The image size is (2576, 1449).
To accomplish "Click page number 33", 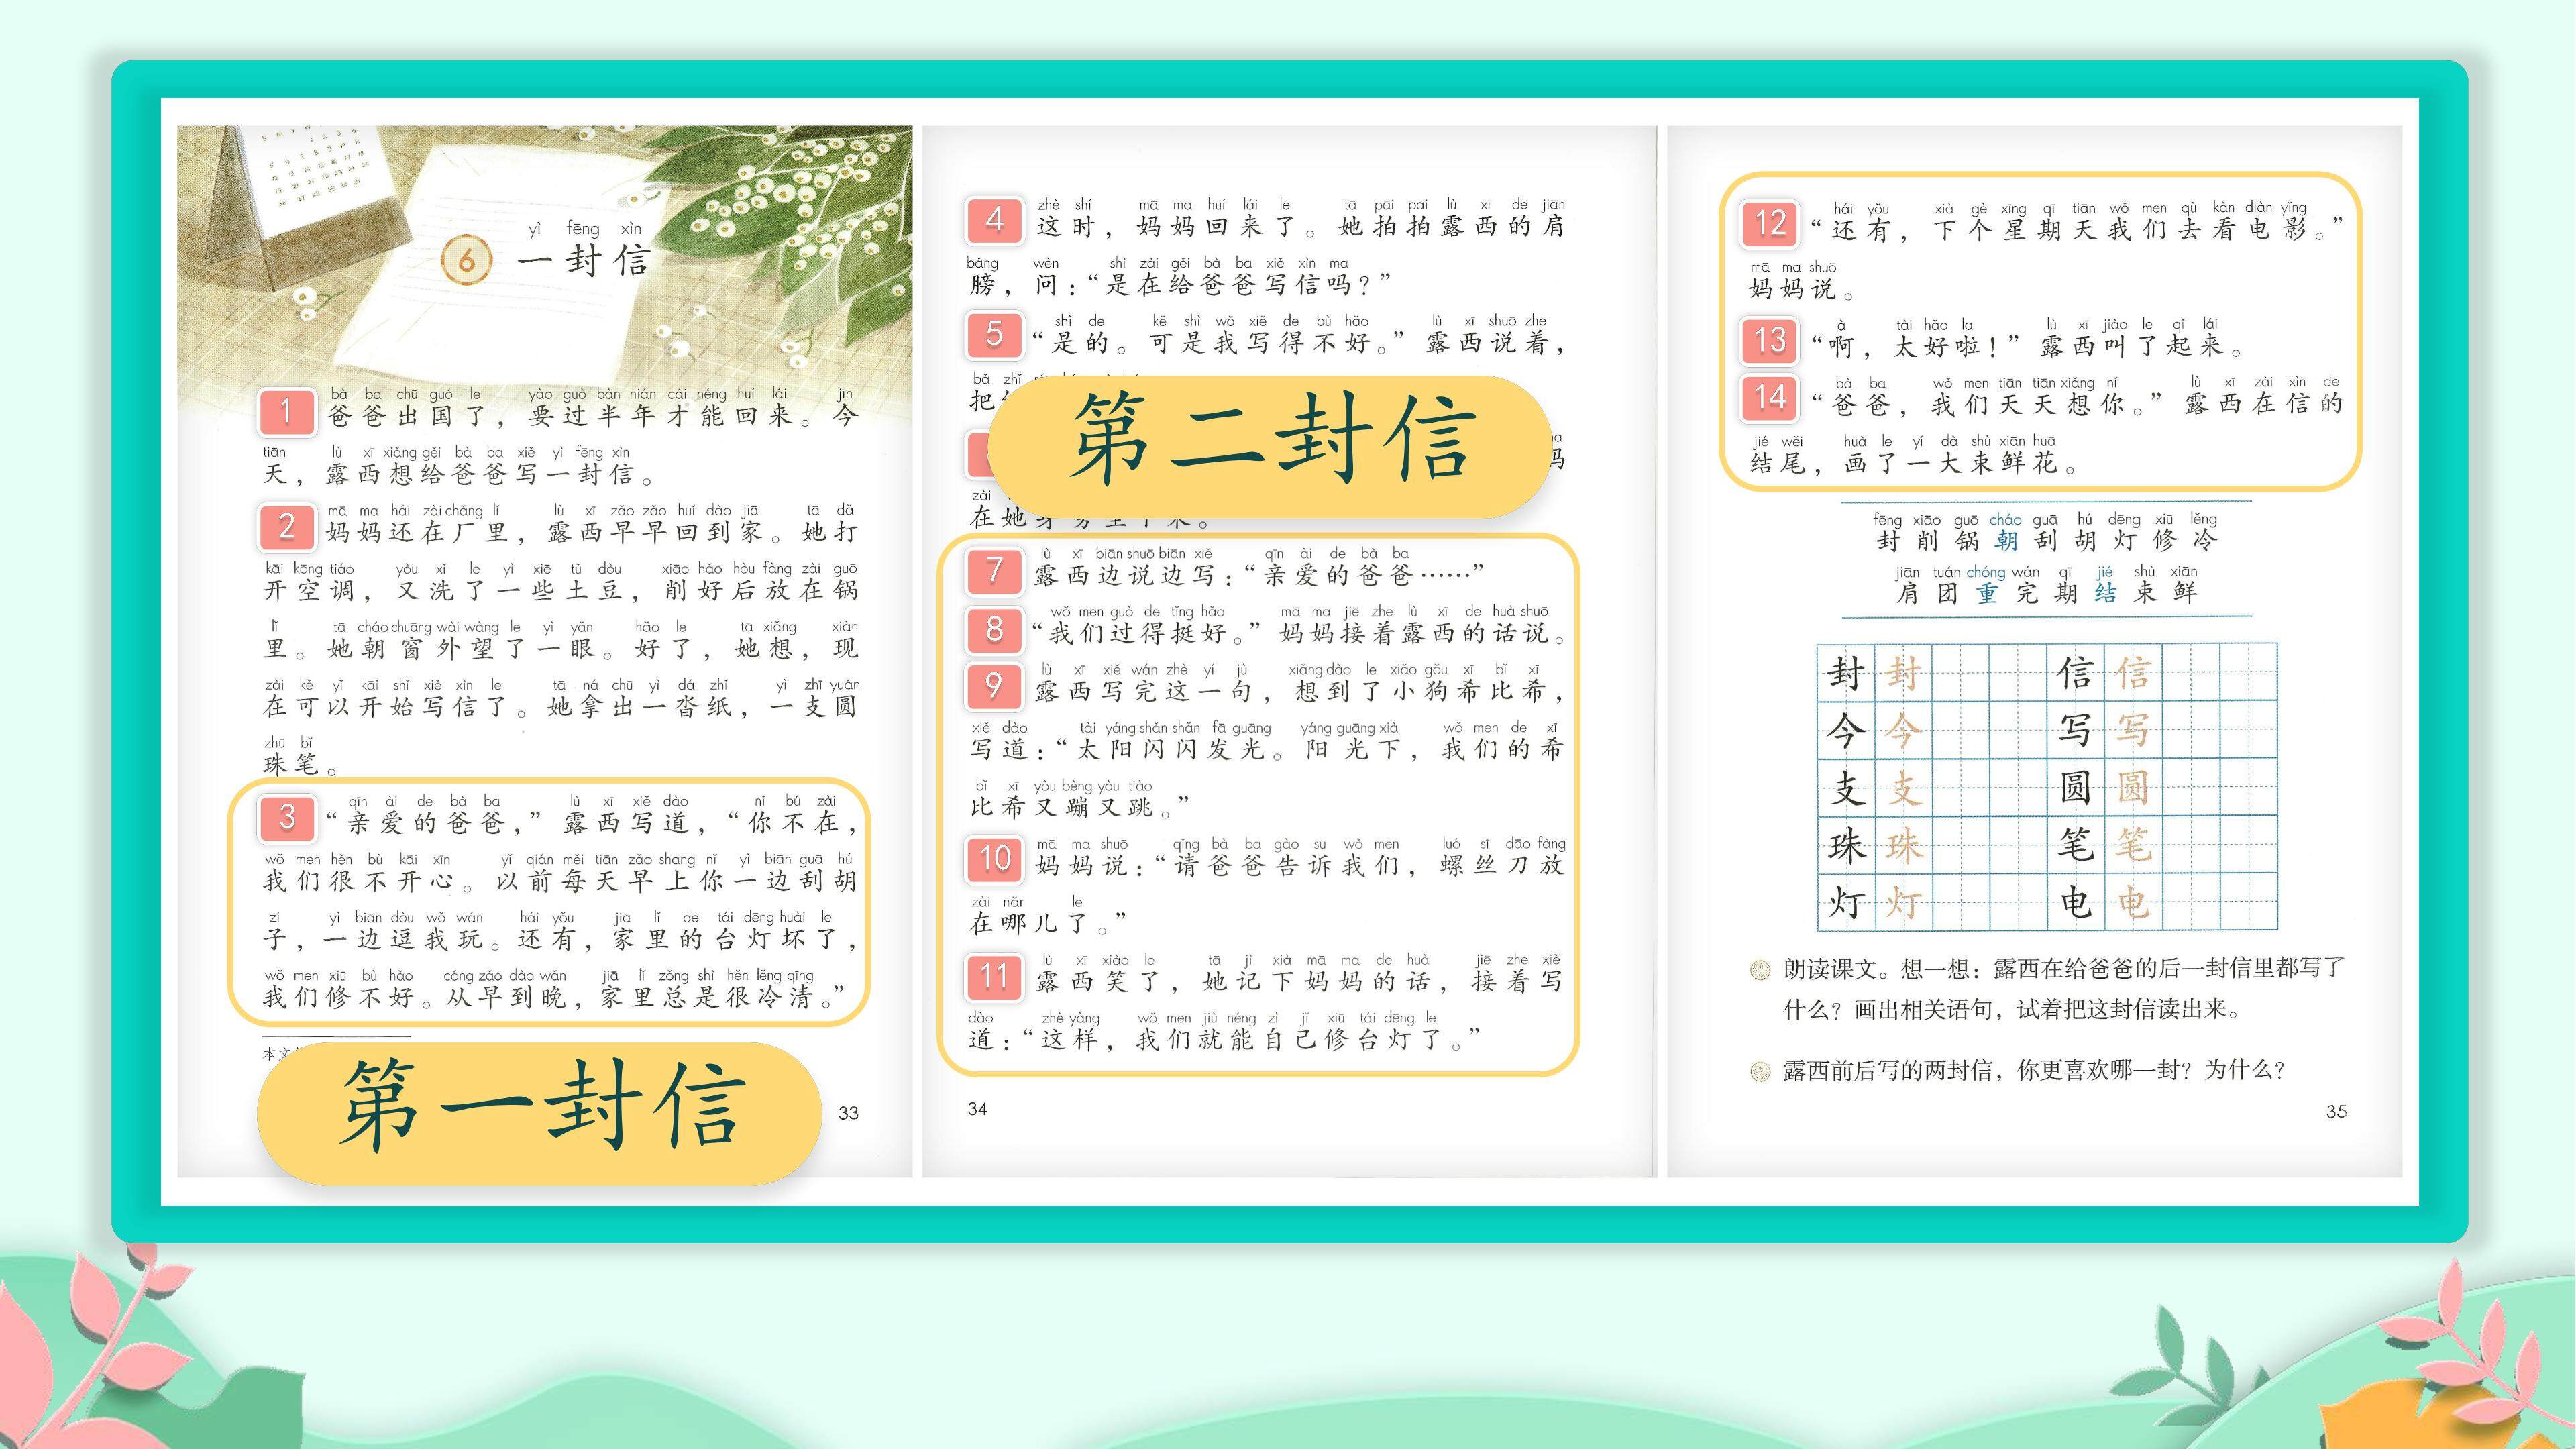I will [848, 1113].
